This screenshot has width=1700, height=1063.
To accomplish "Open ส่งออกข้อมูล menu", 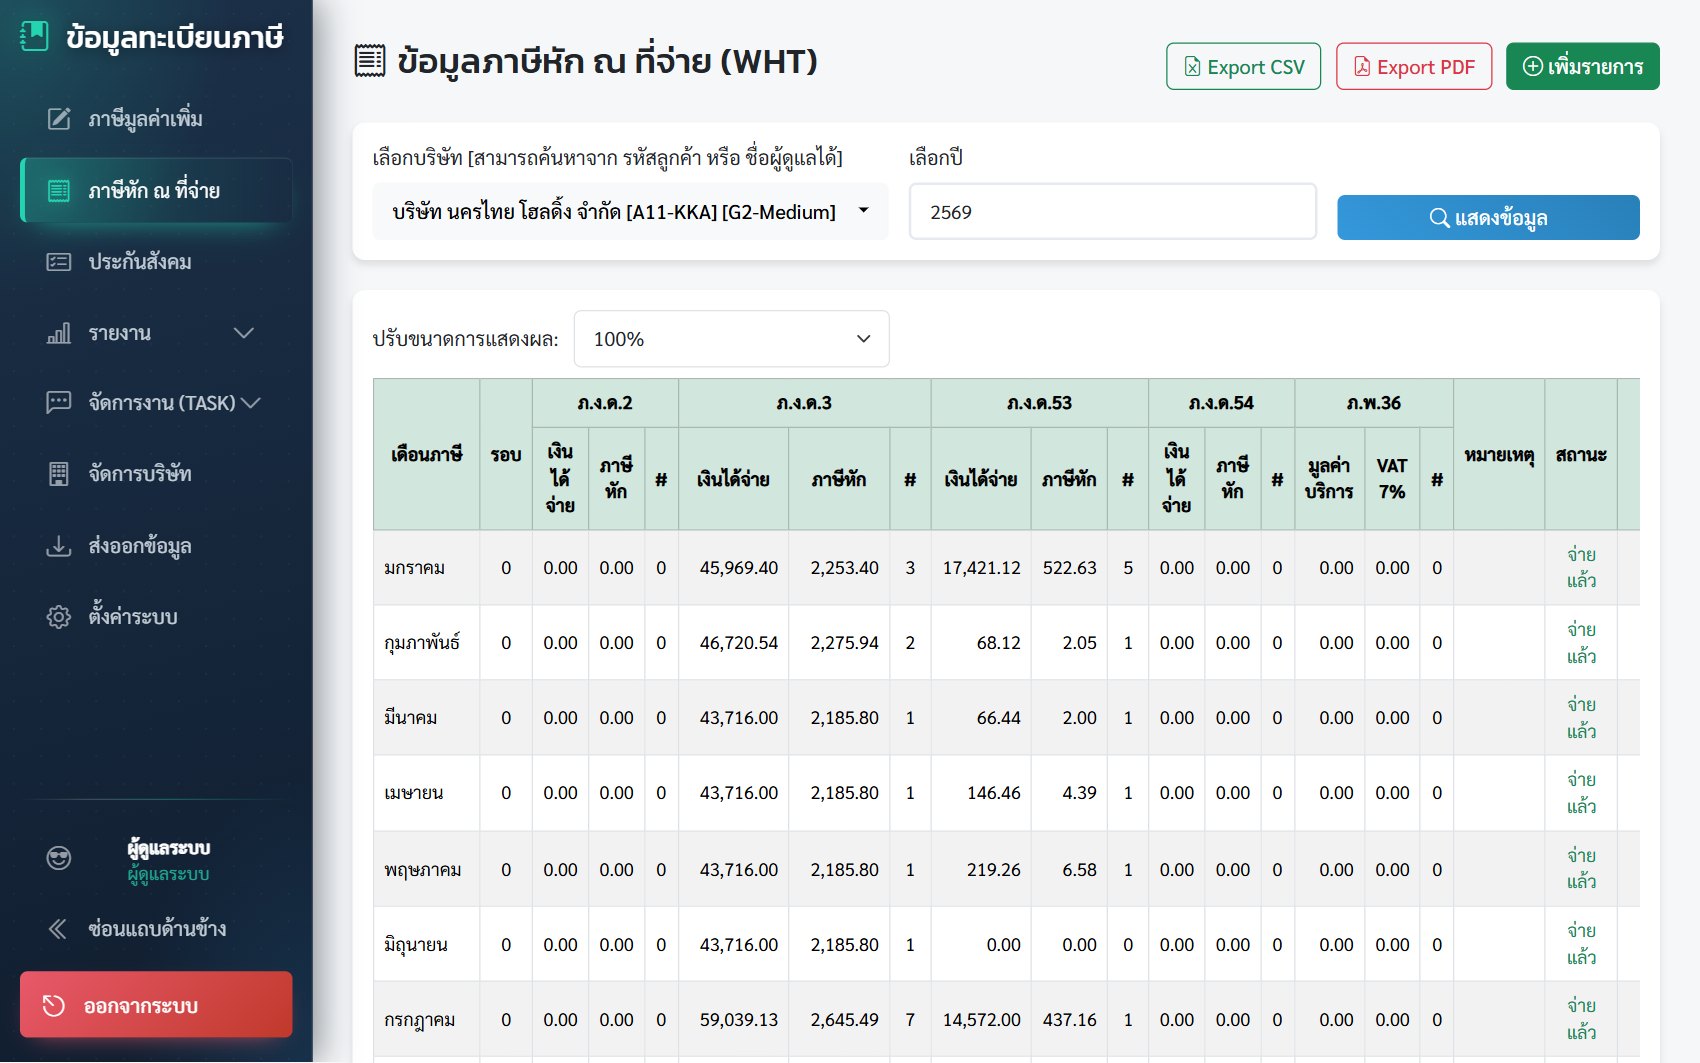I will [156, 546].
